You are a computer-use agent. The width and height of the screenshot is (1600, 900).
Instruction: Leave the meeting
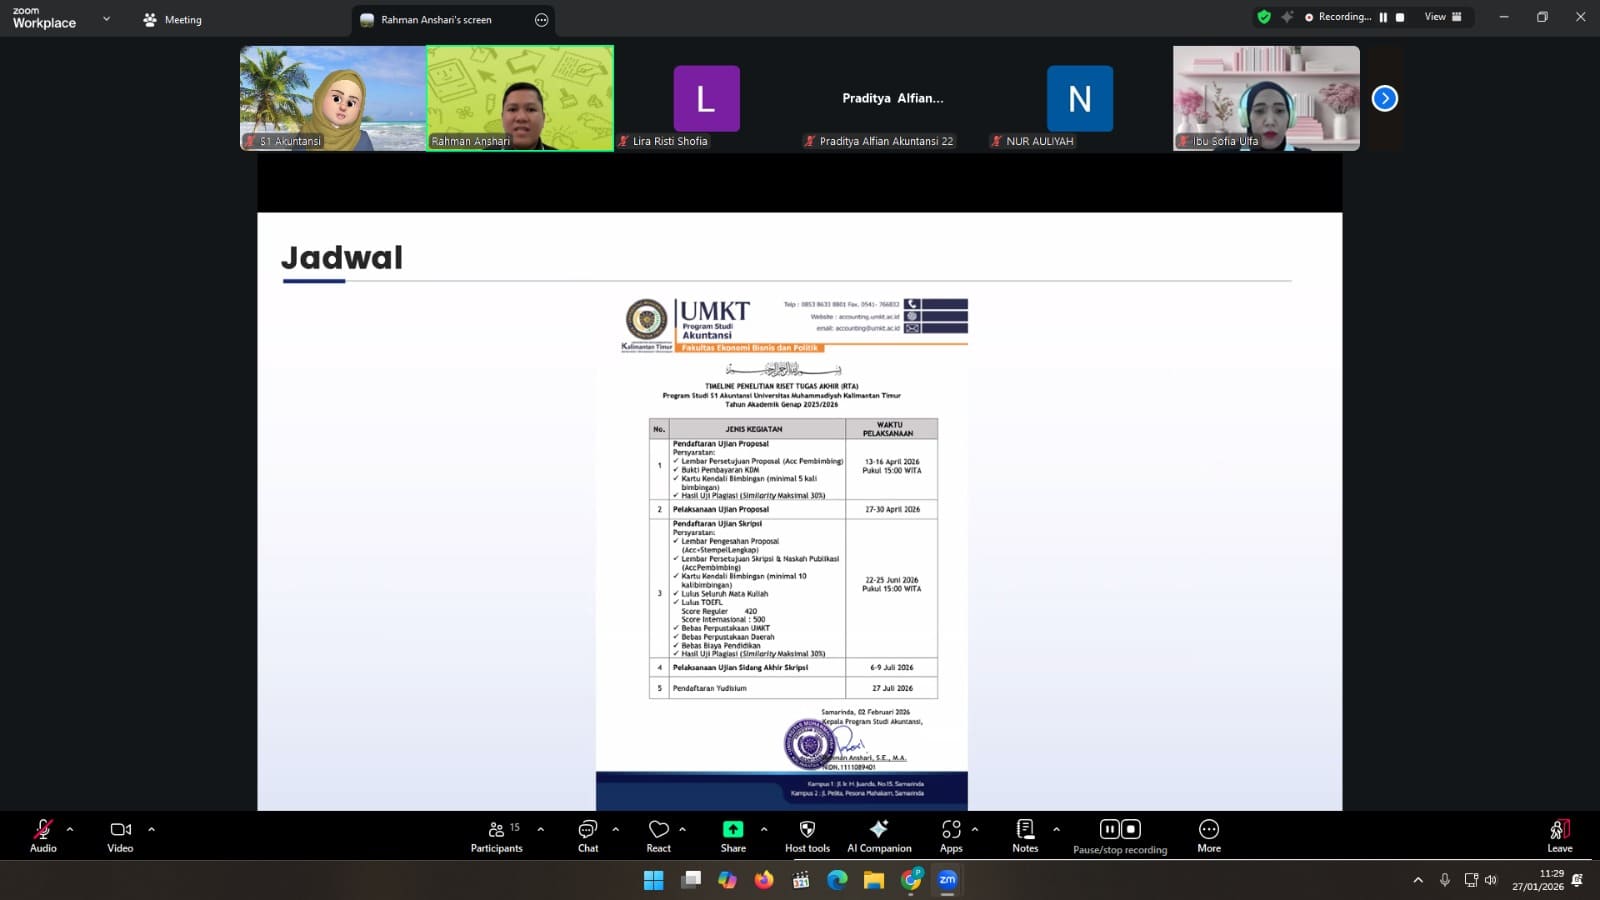(1559, 835)
